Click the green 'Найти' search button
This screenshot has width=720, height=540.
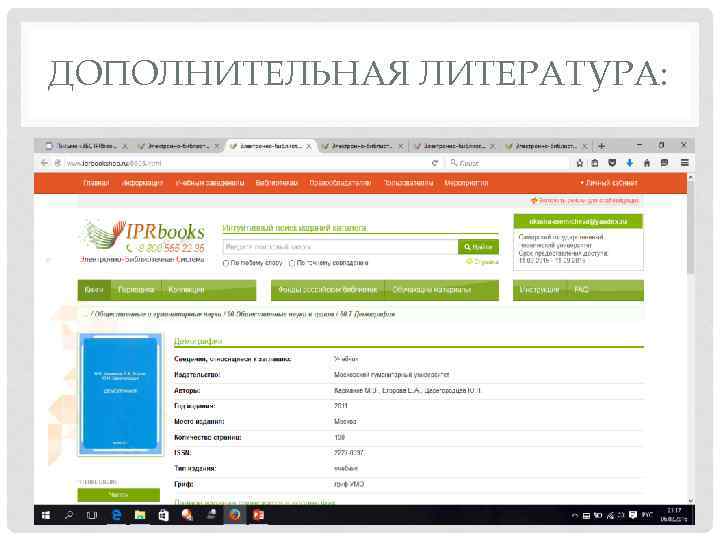click(x=478, y=247)
